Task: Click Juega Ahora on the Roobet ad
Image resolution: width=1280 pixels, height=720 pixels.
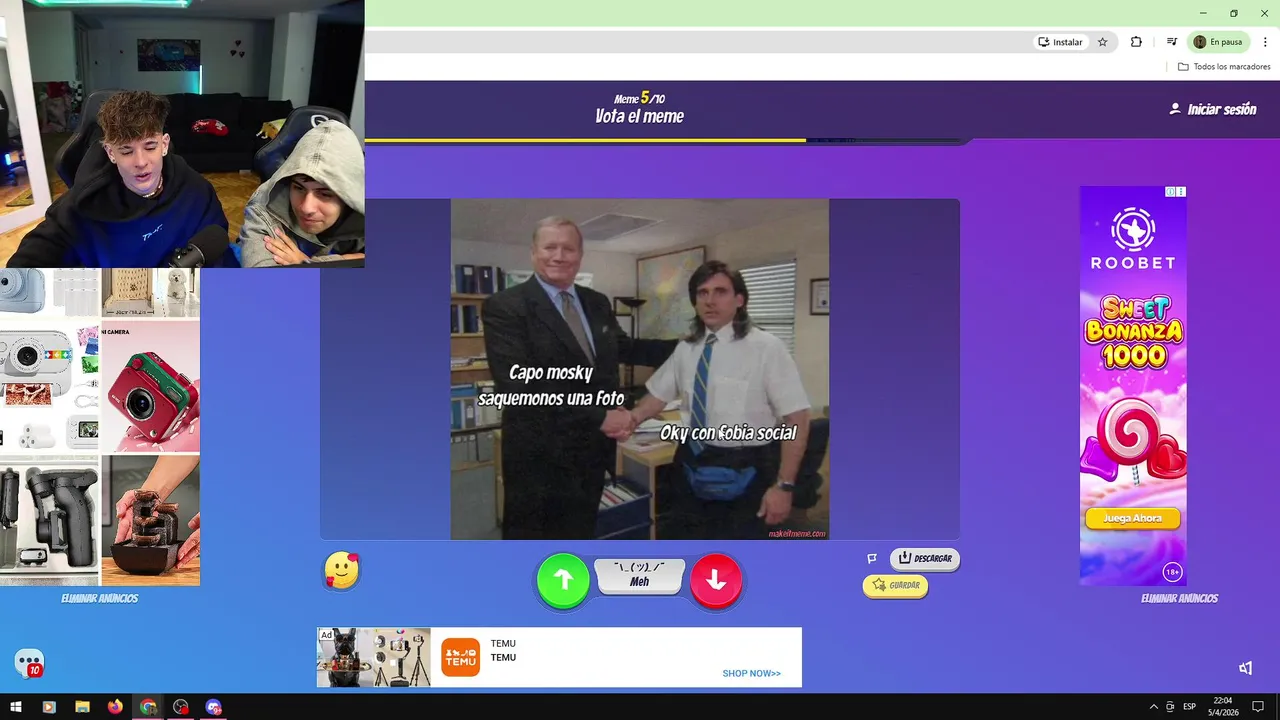Action: click(1132, 518)
